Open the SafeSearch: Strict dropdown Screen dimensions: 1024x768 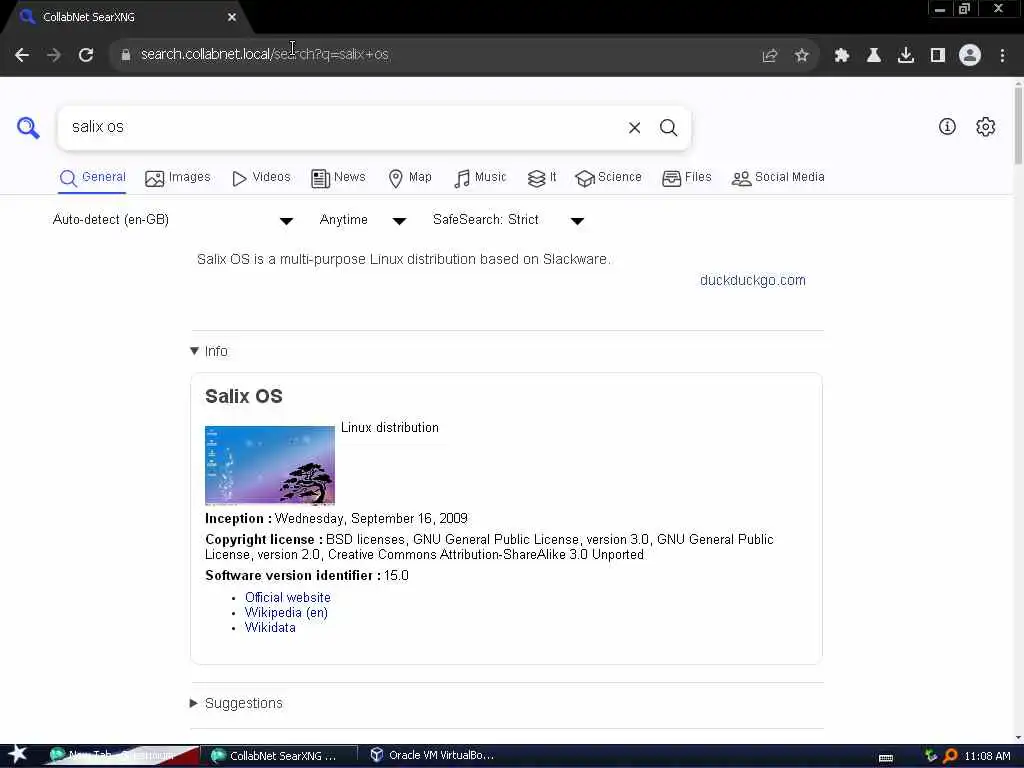(x=509, y=220)
